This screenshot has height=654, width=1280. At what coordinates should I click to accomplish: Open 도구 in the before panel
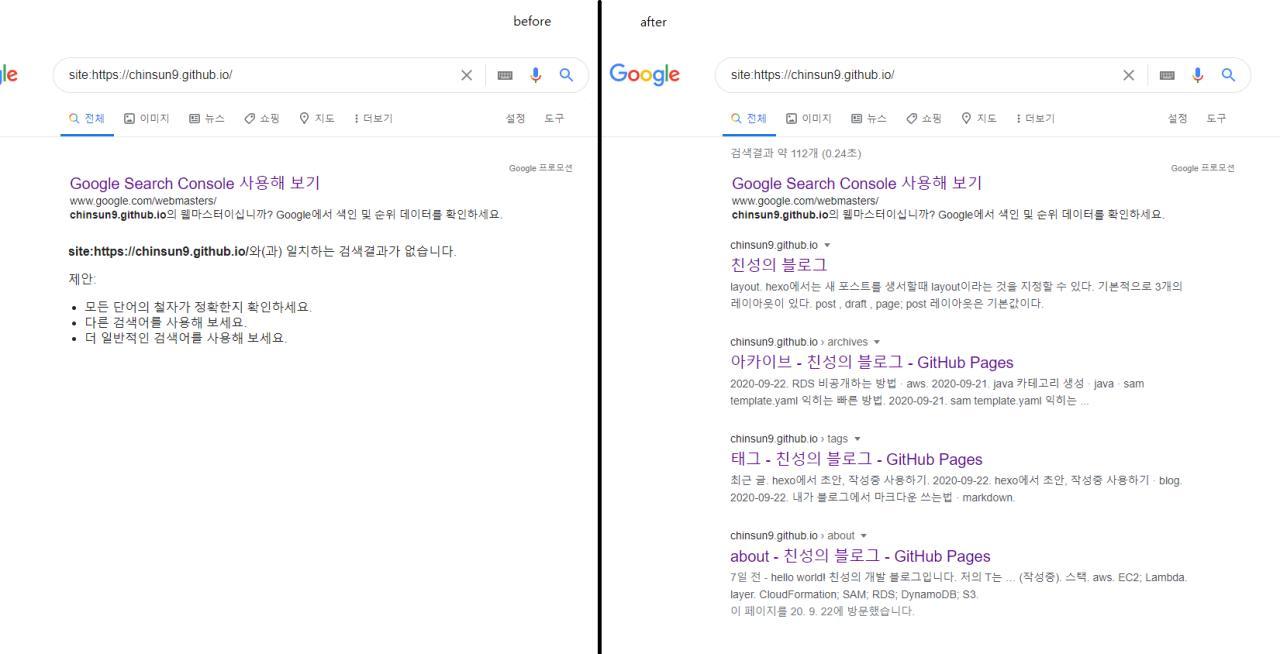point(554,118)
